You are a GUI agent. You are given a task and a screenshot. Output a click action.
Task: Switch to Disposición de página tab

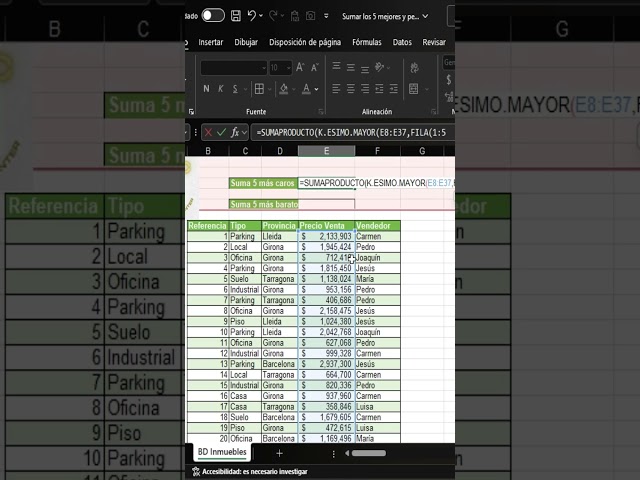tap(305, 42)
